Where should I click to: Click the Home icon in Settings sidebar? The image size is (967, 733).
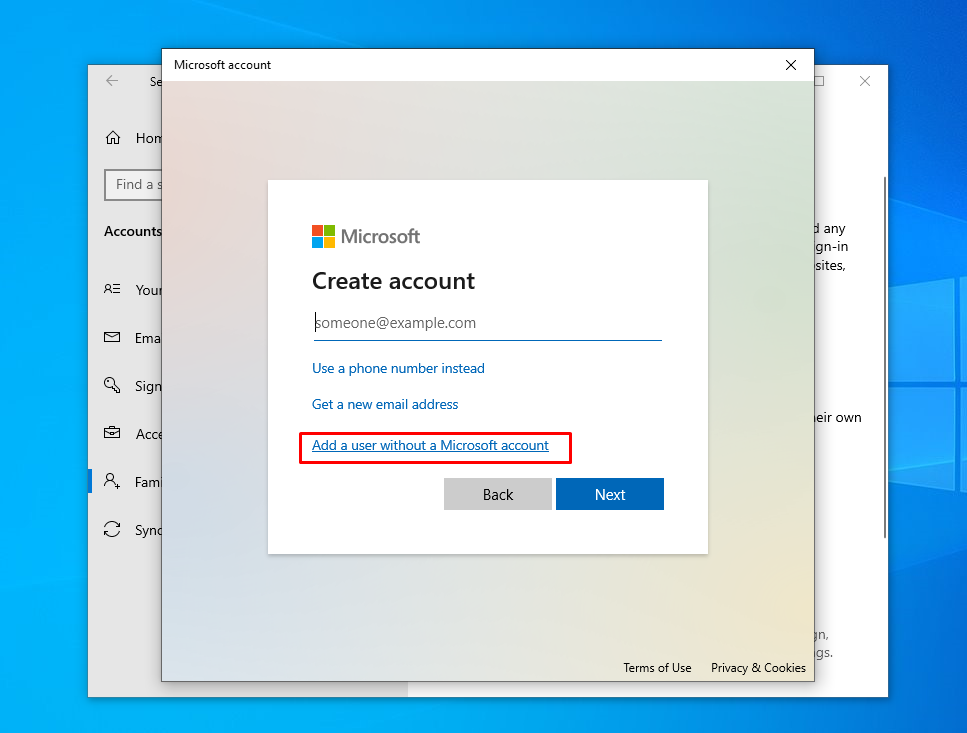click(113, 137)
